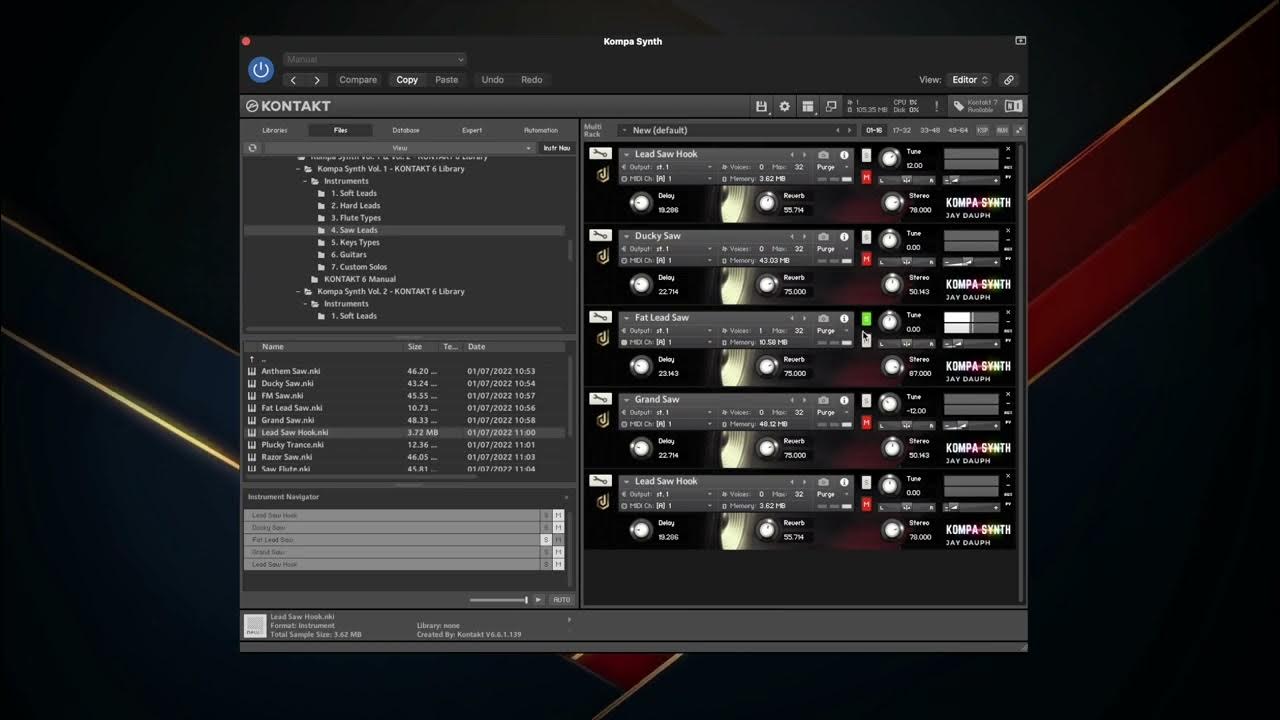Screen dimensions: 1280x720
Task: Toggle the blue plugin power button
Action: (x=261, y=70)
